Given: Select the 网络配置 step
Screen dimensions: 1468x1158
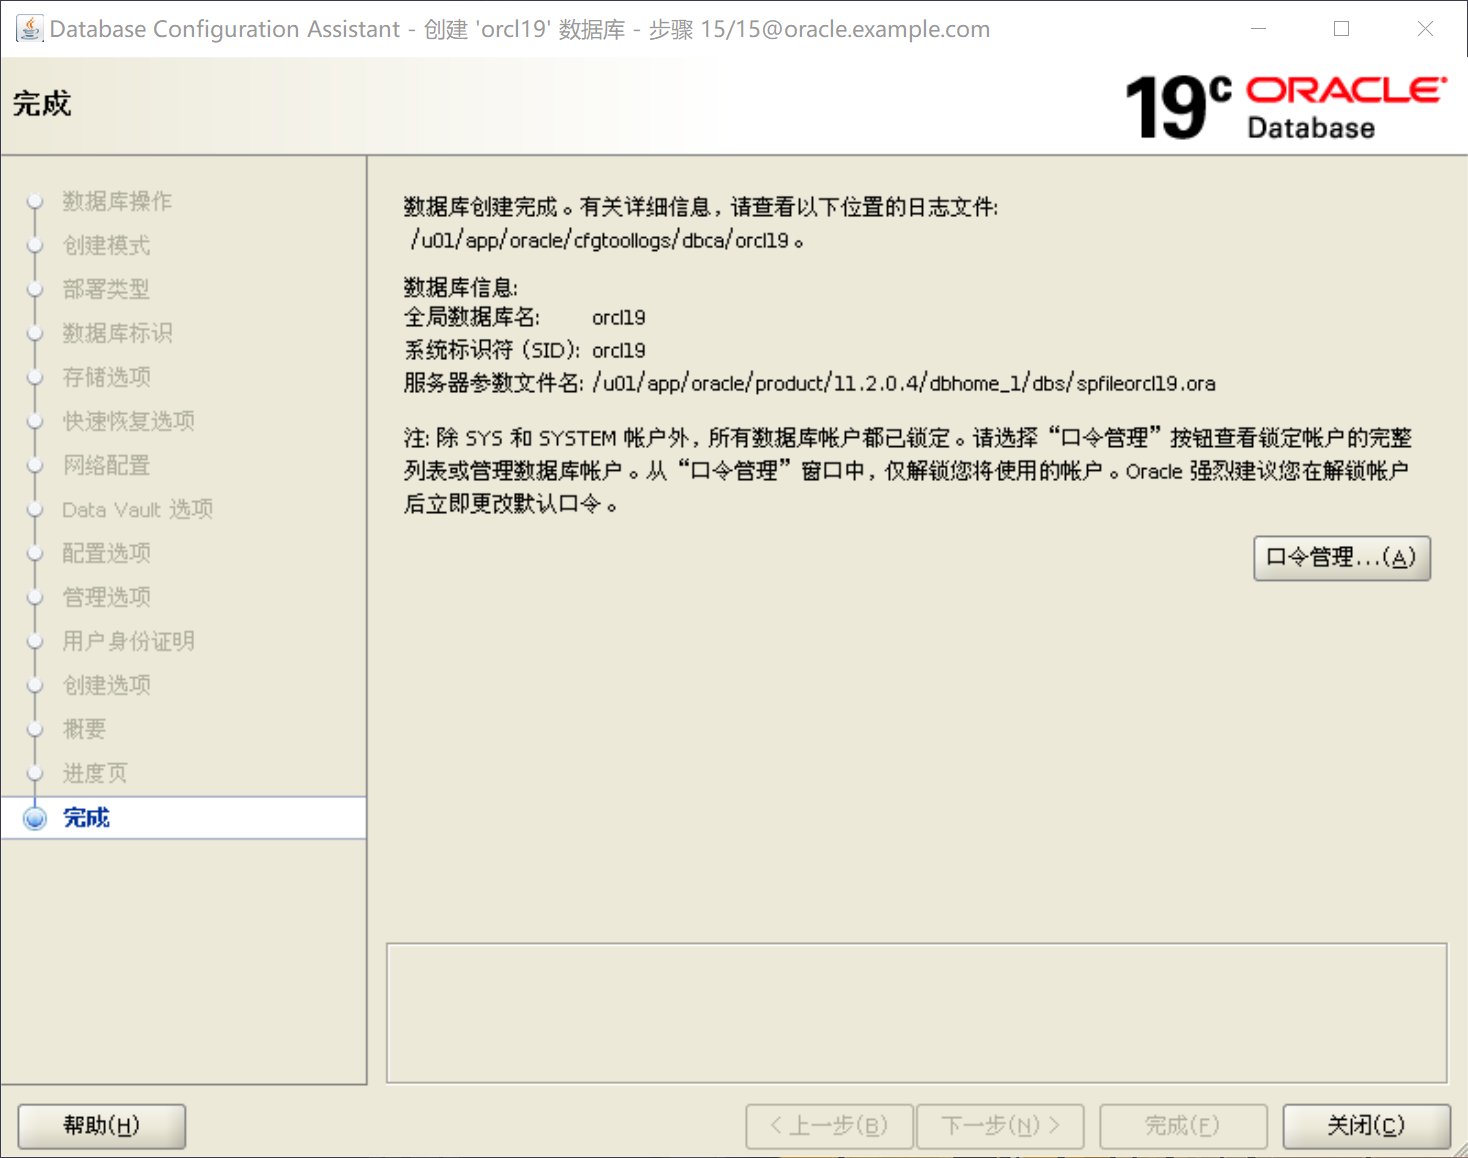Looking at the screenshot, I should (106, 465).
